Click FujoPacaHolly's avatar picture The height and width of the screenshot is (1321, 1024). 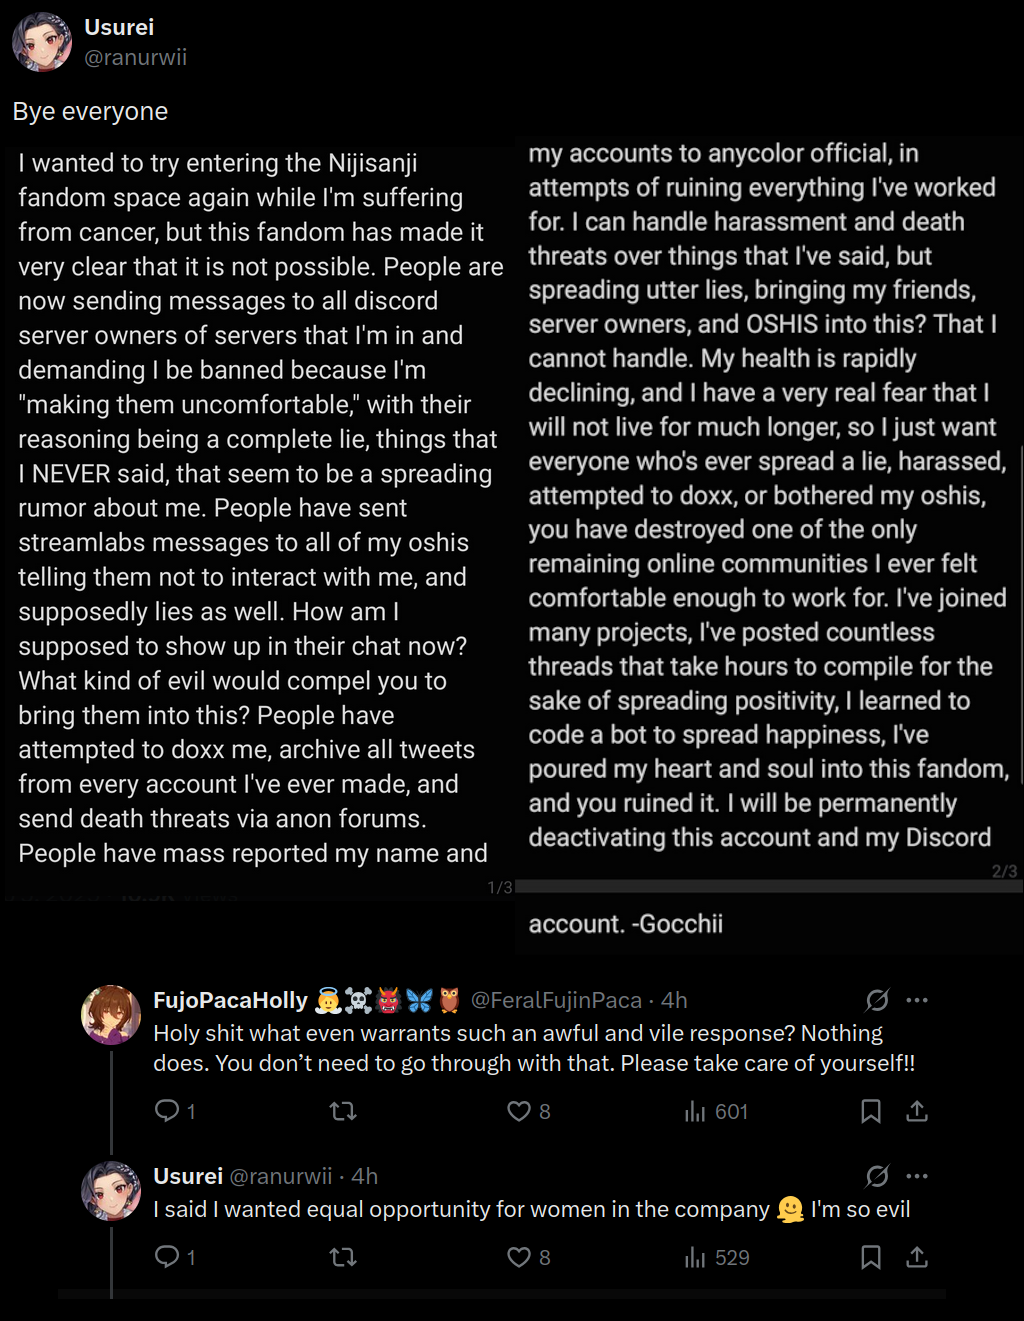point(111,1015)
